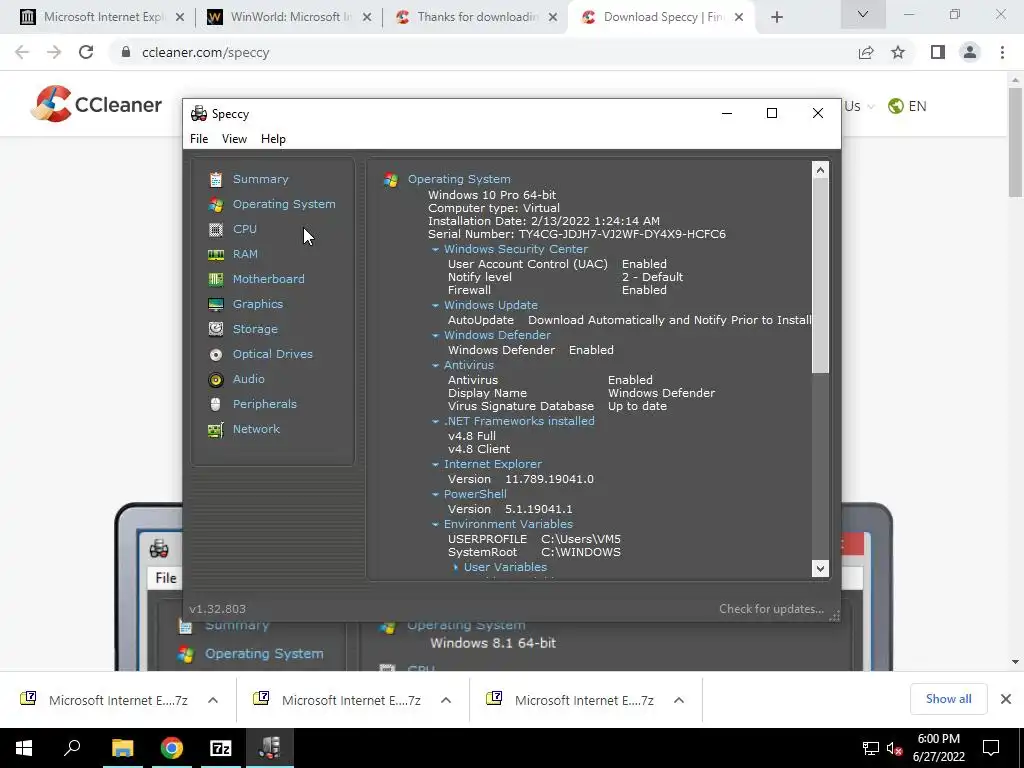Open Speccy File menu
Screen dimensions: 1024x768
tap(199, 138)
